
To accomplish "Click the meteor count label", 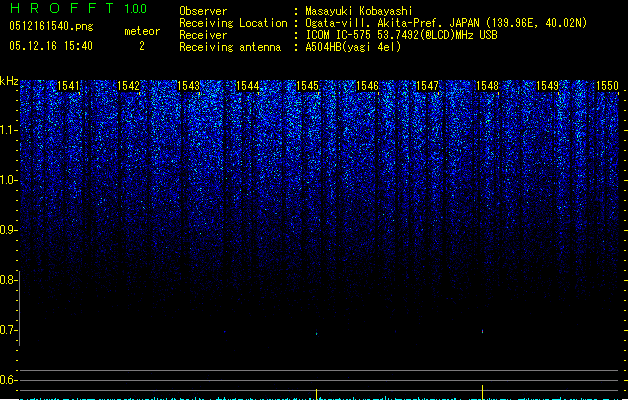I will (141, 31).
